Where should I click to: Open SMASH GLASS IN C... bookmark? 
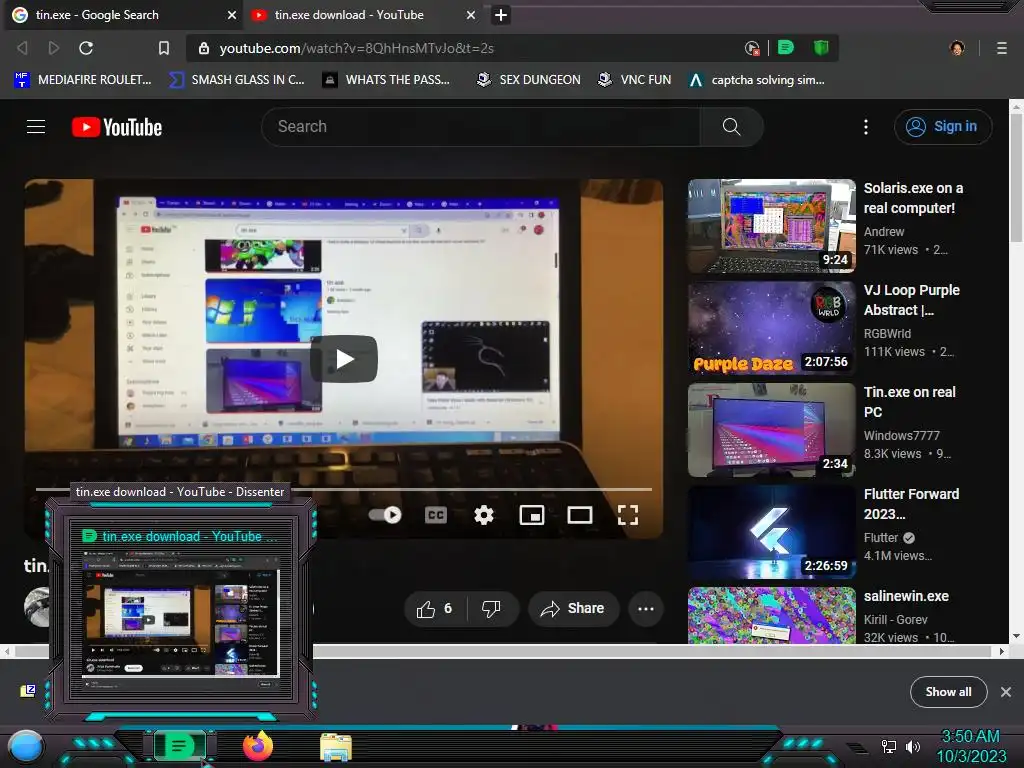237,80
